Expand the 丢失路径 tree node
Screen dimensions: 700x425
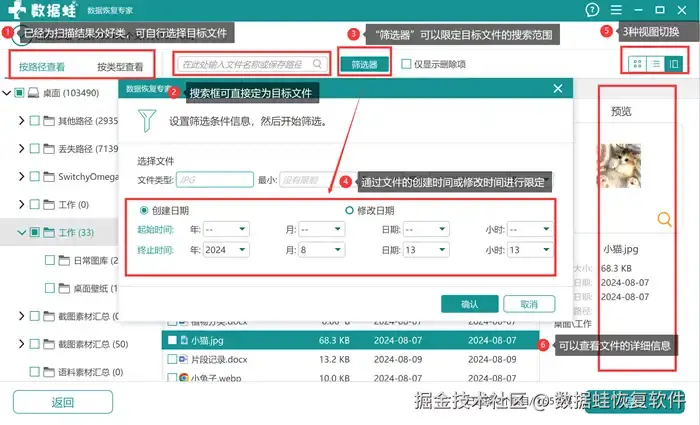[21, 148]
